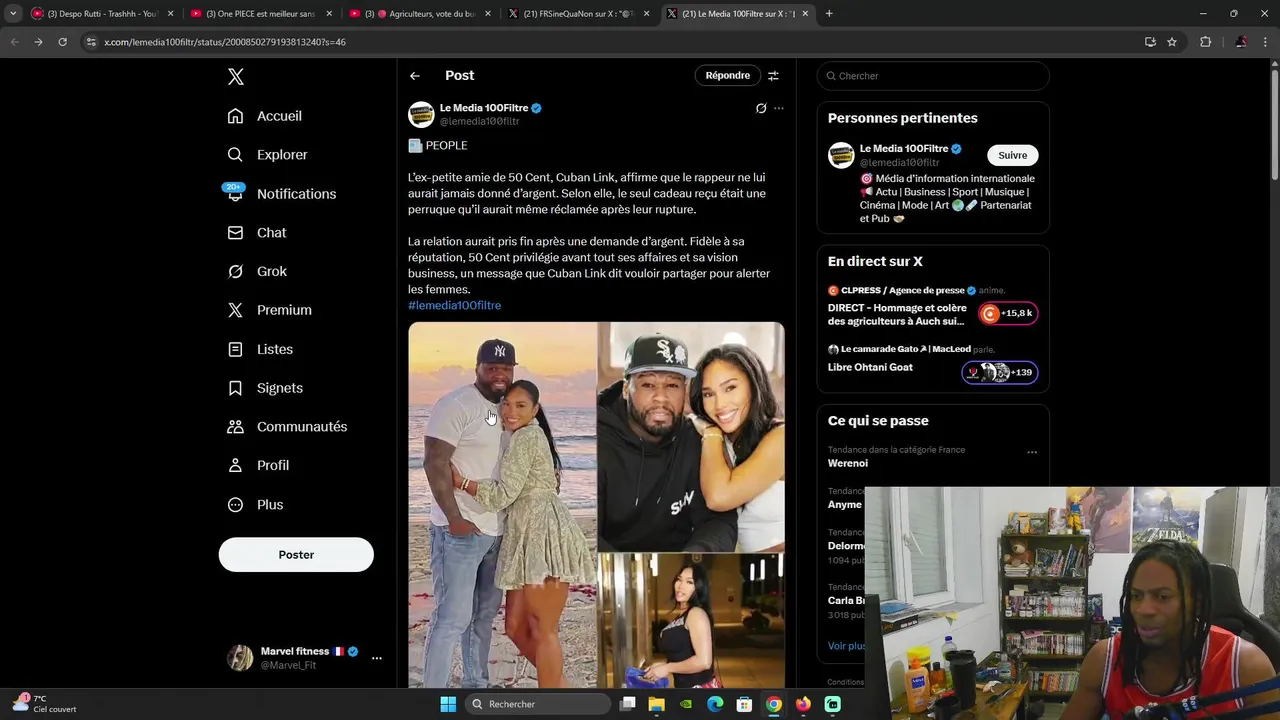The width and height of the screenshot is (1280, 720).
Task: Open the Chrome three-dot menu
Action: click(1266, 42)
